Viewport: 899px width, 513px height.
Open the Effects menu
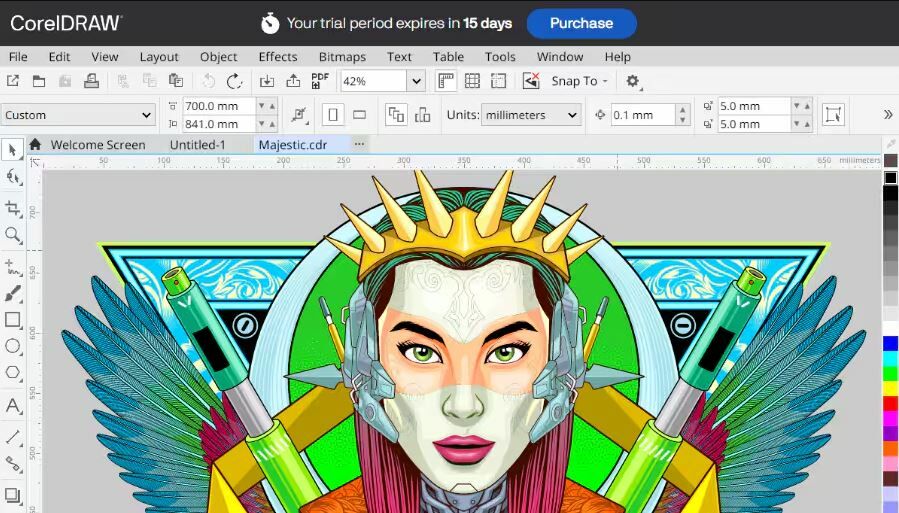point(278,57)
